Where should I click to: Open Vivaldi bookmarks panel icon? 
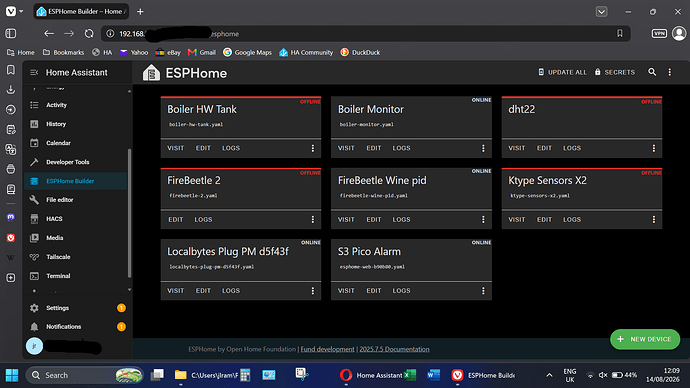11,70
